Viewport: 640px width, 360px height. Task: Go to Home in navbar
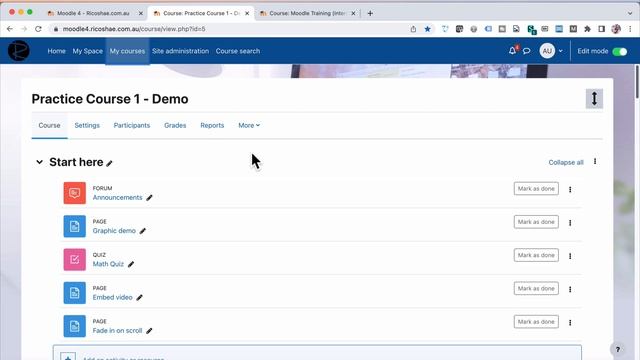click(56, 51)
